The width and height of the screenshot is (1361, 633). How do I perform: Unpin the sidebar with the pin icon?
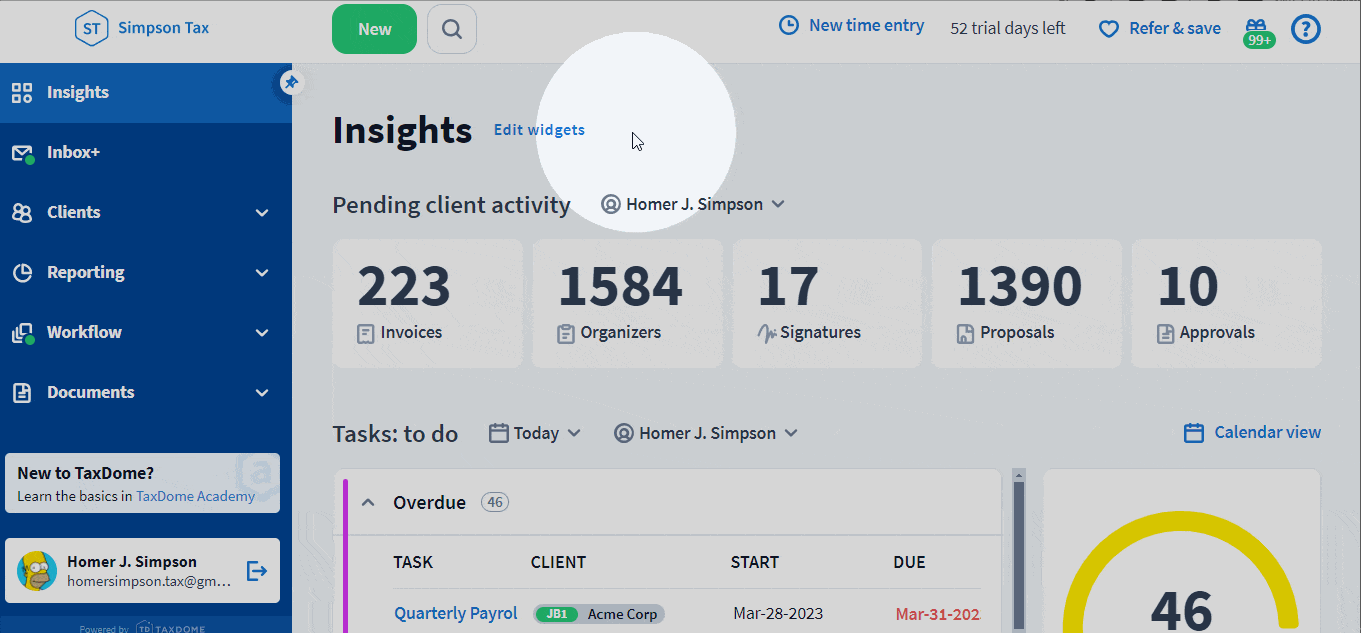[x=290, y=82]
